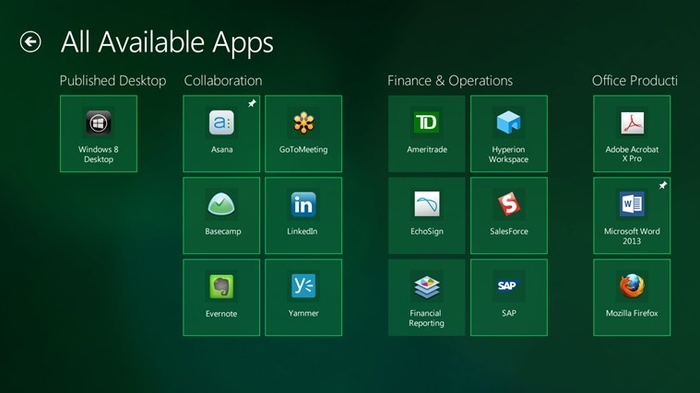Launch the Financial Reporting app

[426, 297]
